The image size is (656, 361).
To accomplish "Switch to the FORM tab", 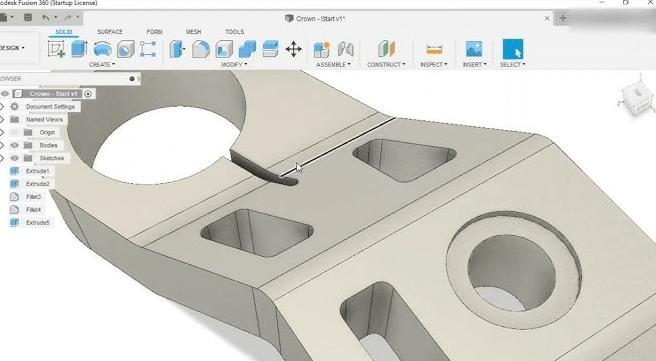I will pyautogui.click(x=154, y=32).
